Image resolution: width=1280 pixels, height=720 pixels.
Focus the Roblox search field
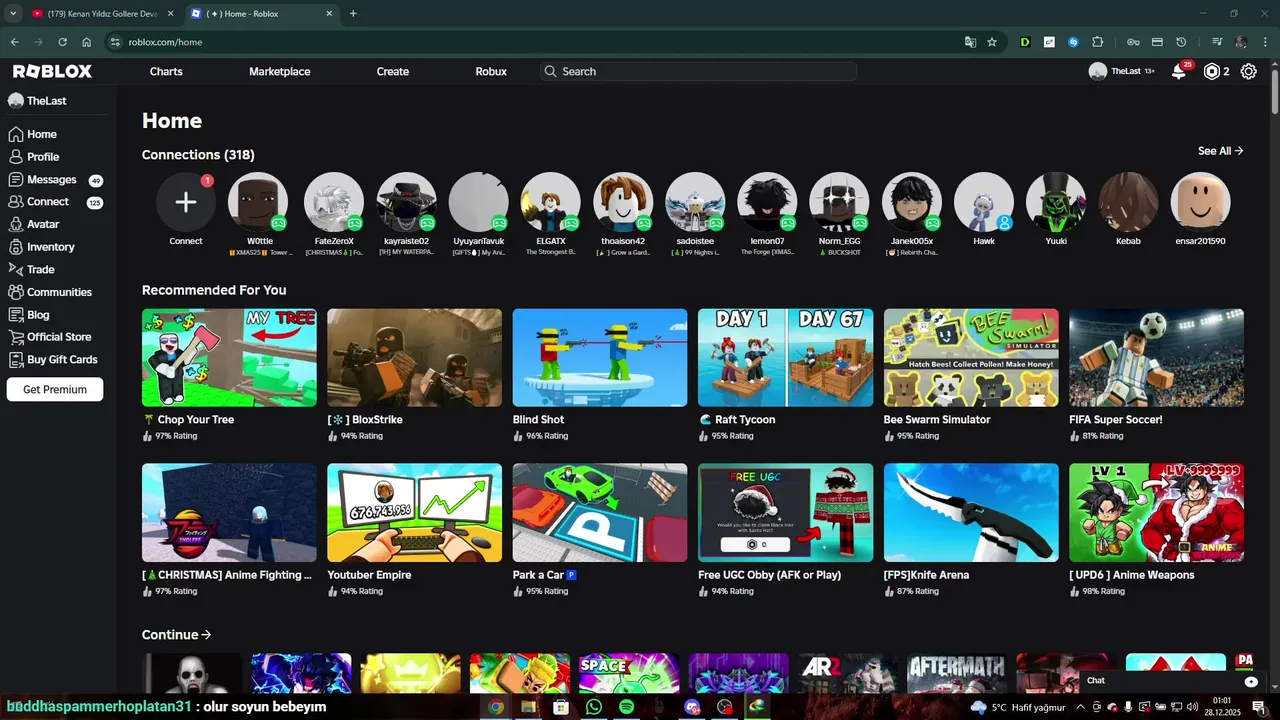pyautogui.click(x=698, y=71)
